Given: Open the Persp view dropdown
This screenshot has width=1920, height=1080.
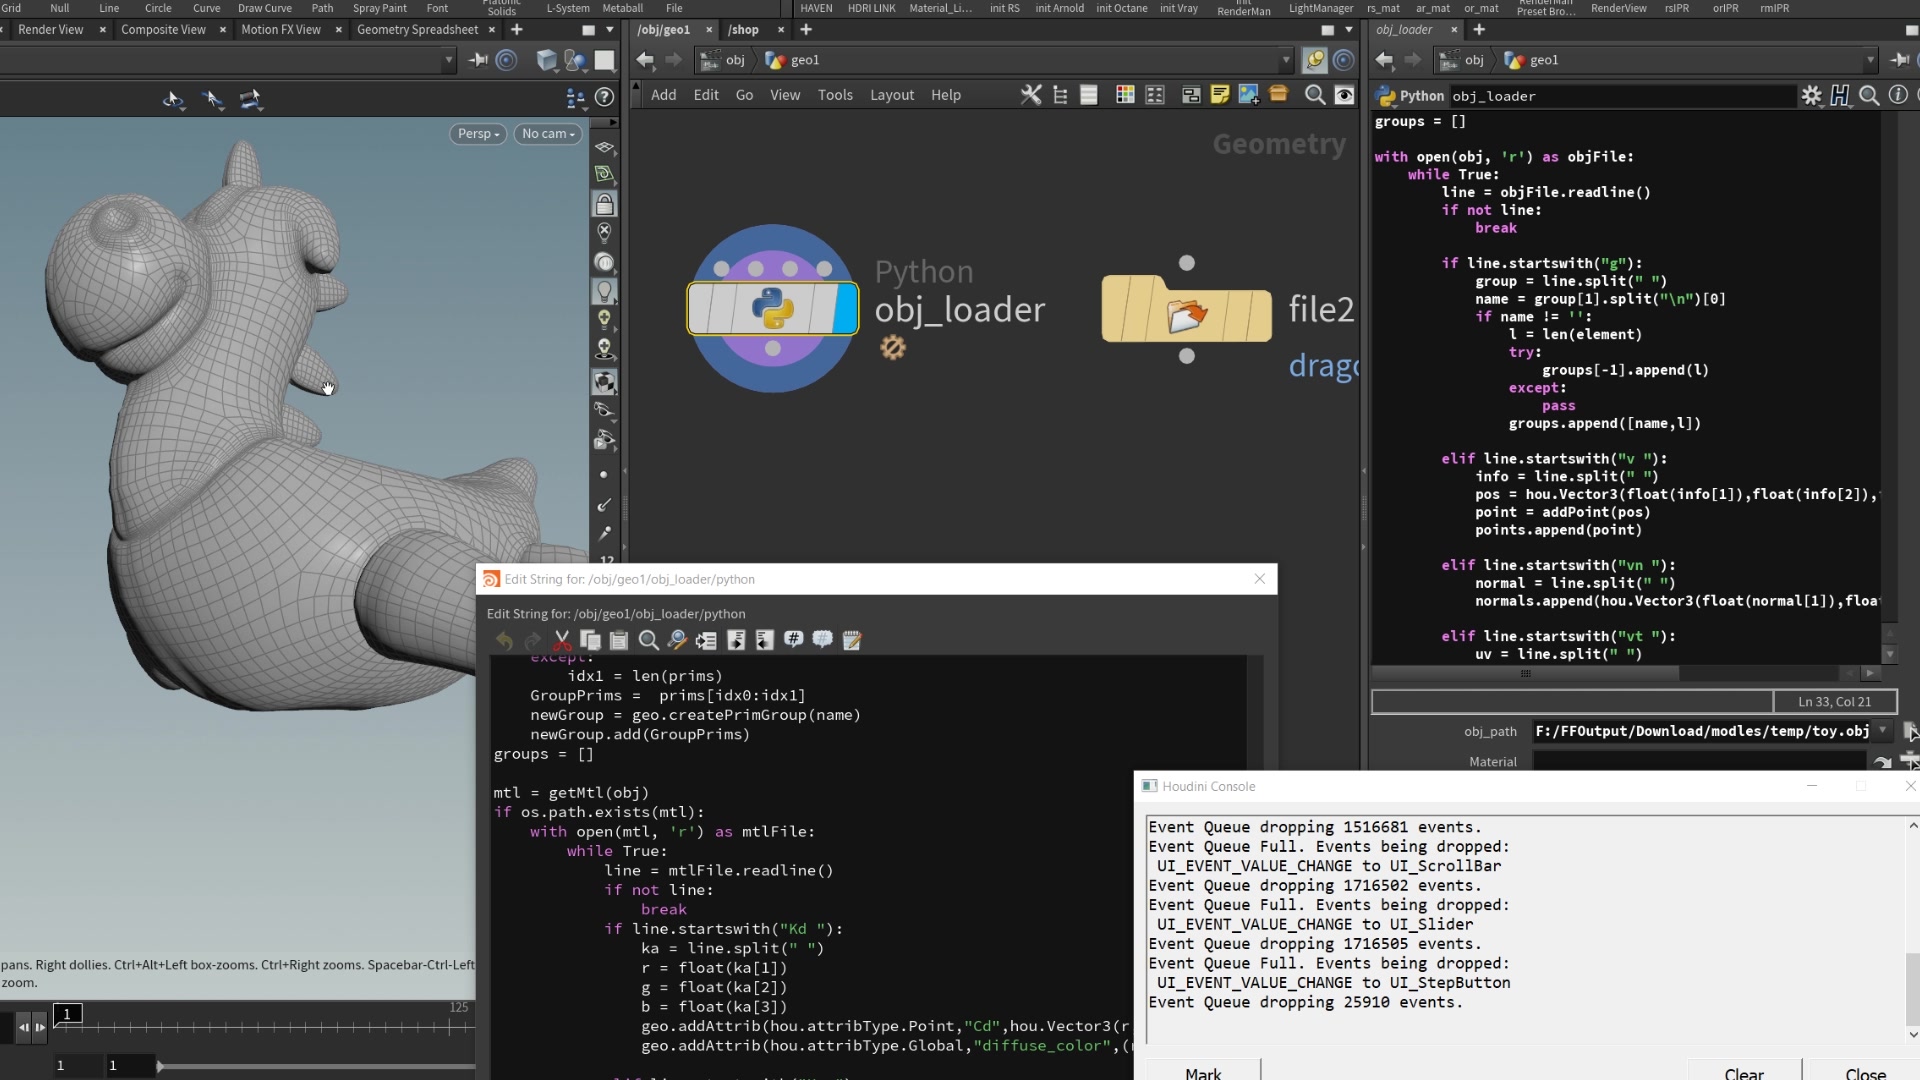Looking at the screenshot, I should pos(478,133).
